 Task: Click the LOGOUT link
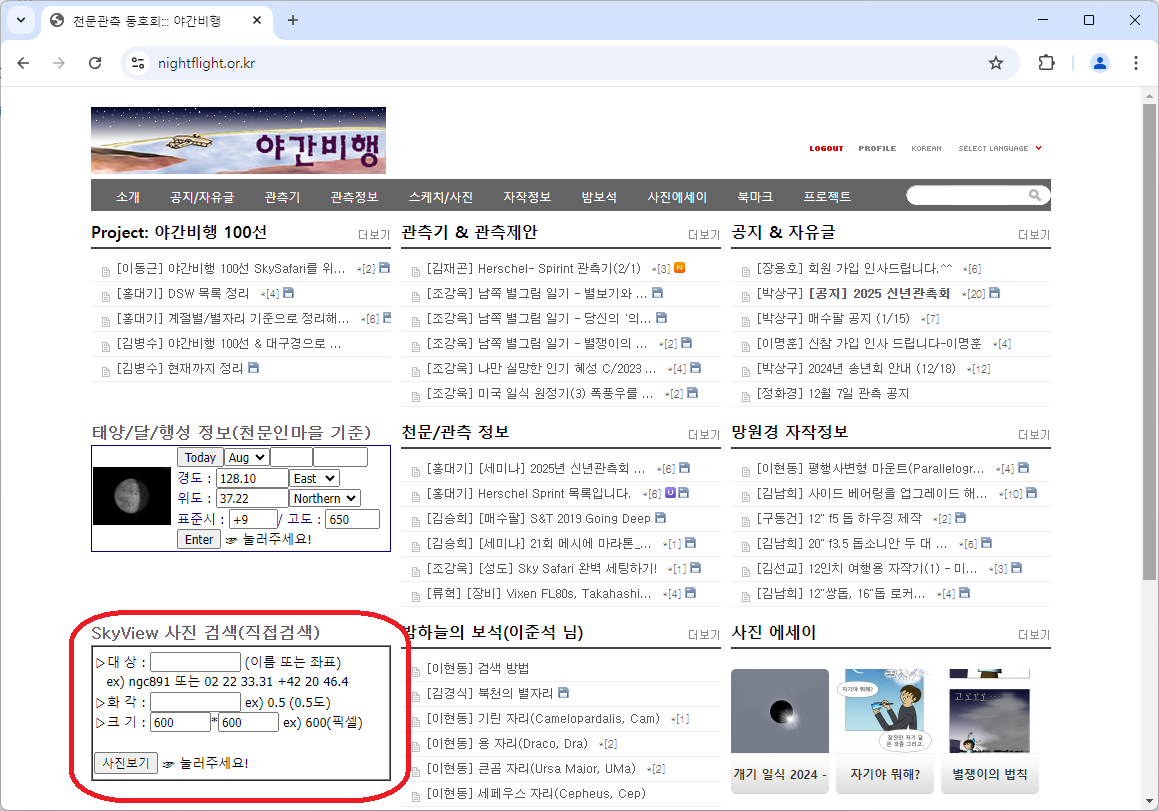pyautogui.click(x=826, y=149)
